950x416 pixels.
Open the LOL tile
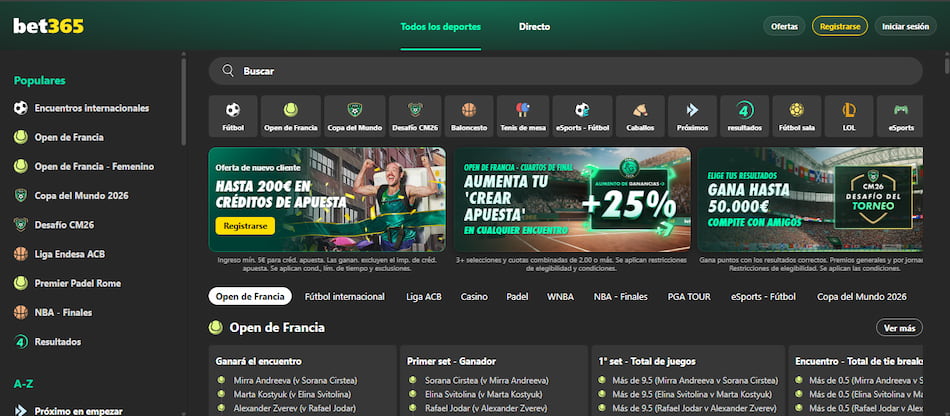point(849,116)
